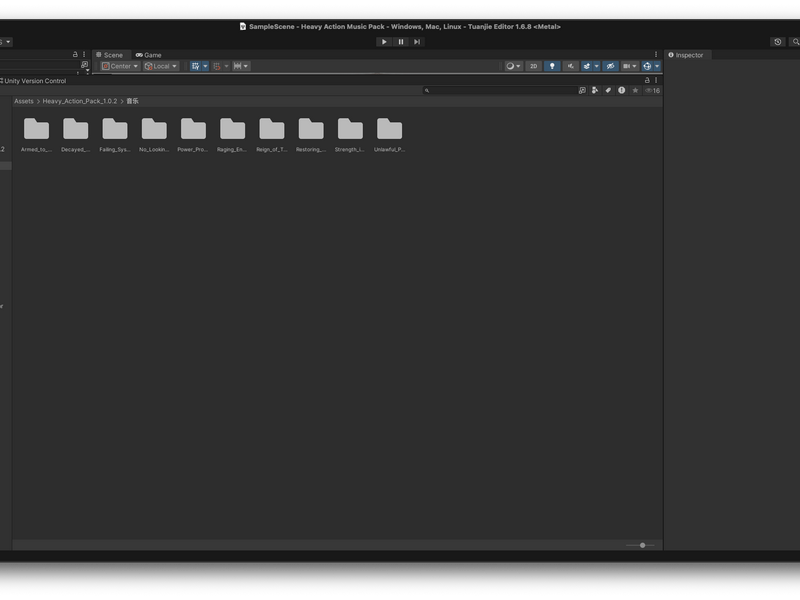Open the Project panel three-dot options menu
800x600 pixels.
(x=656, y=80)
